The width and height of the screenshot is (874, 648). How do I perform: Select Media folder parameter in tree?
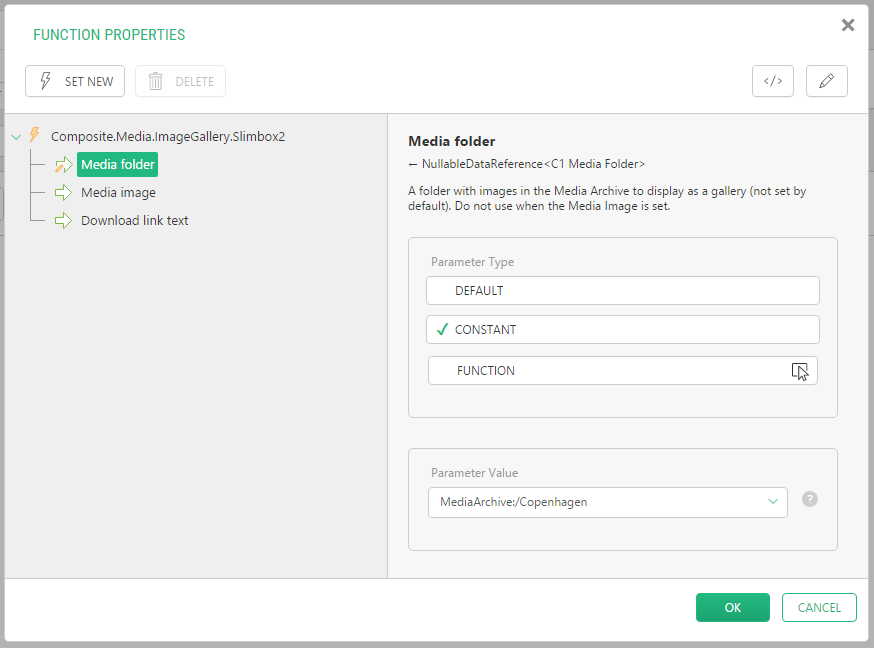click(118, 165)
